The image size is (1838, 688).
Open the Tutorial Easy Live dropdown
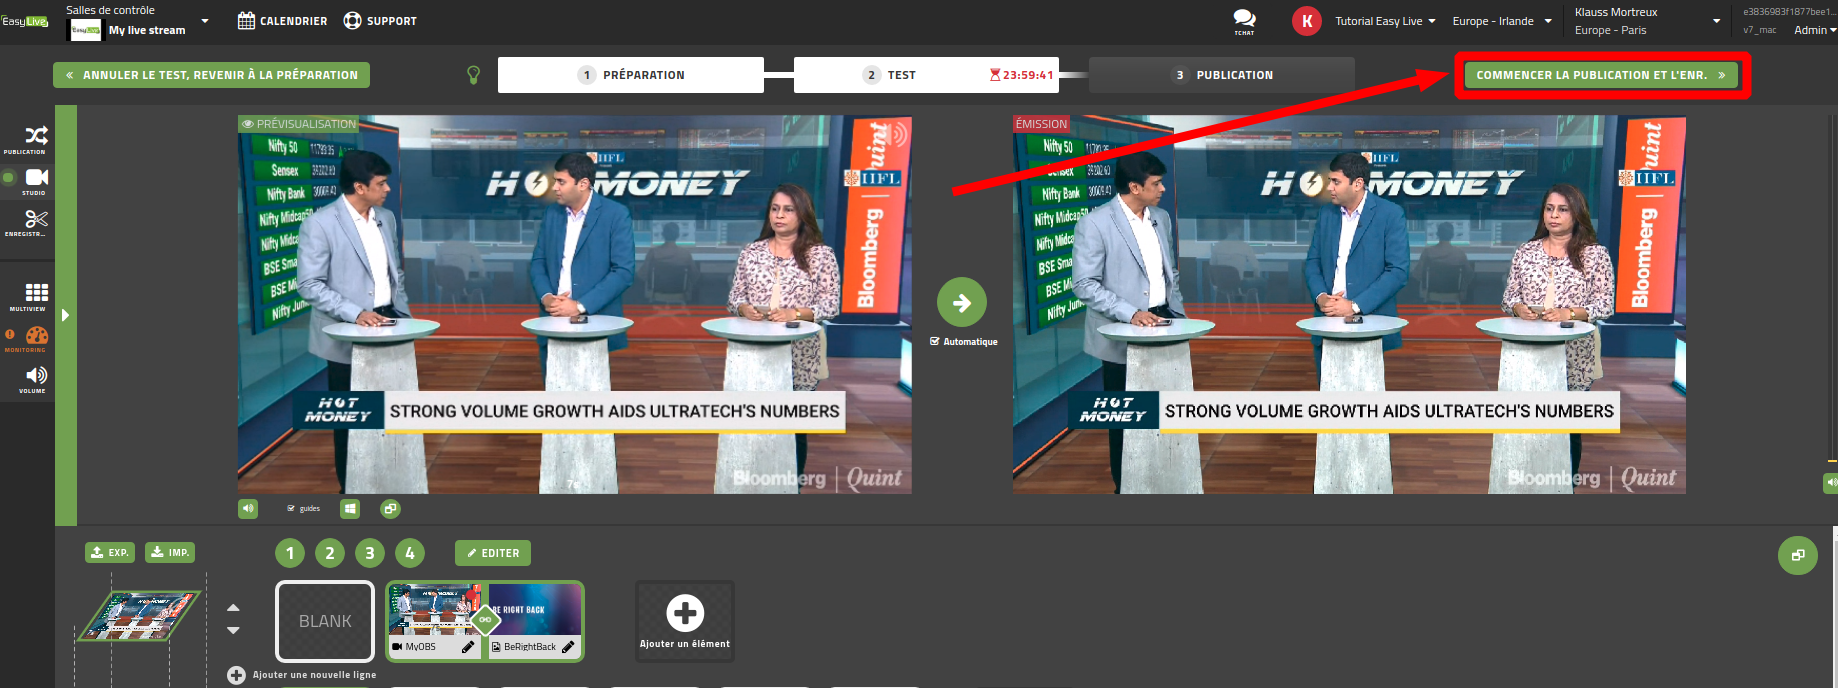pyautogui.click(x=1385, y=21)
